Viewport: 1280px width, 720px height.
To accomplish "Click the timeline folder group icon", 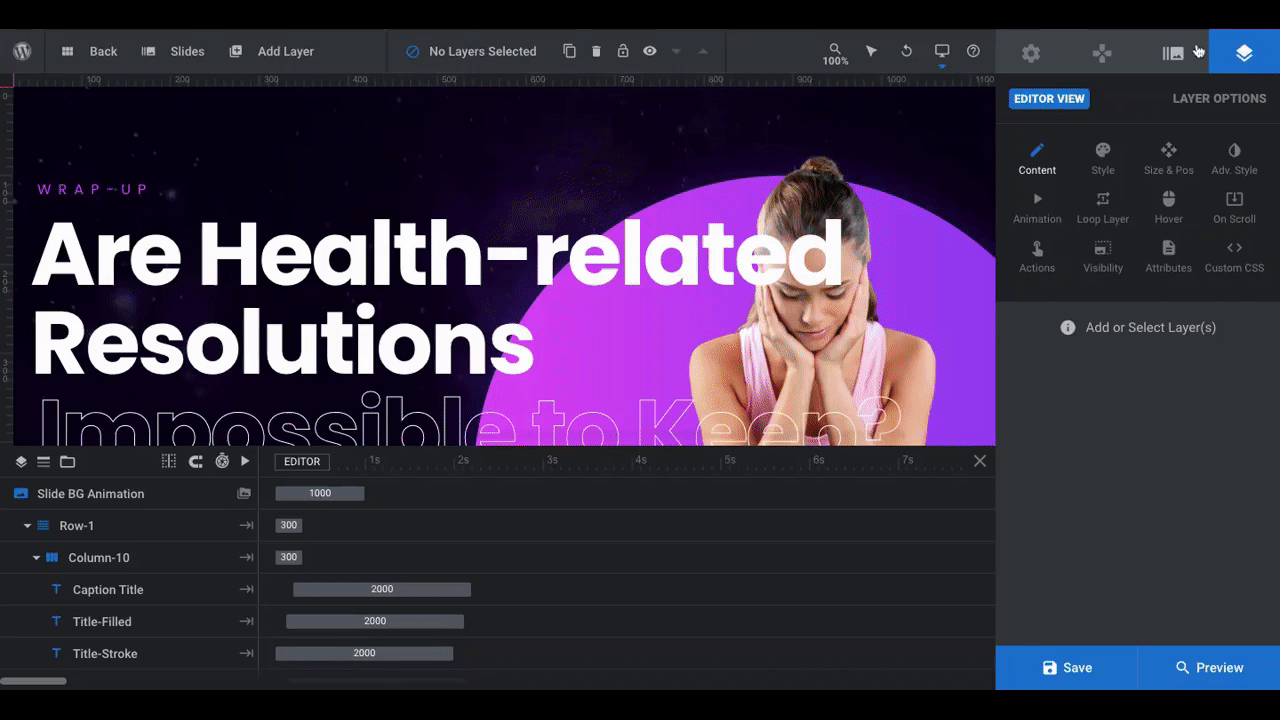I will click(67, 461).
